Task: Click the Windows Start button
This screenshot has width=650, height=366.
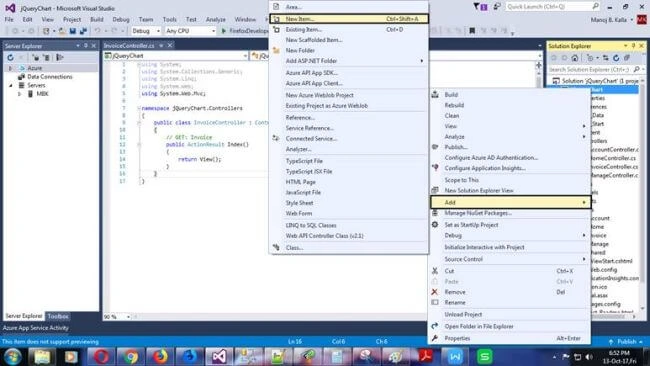Action: point(12,356)
